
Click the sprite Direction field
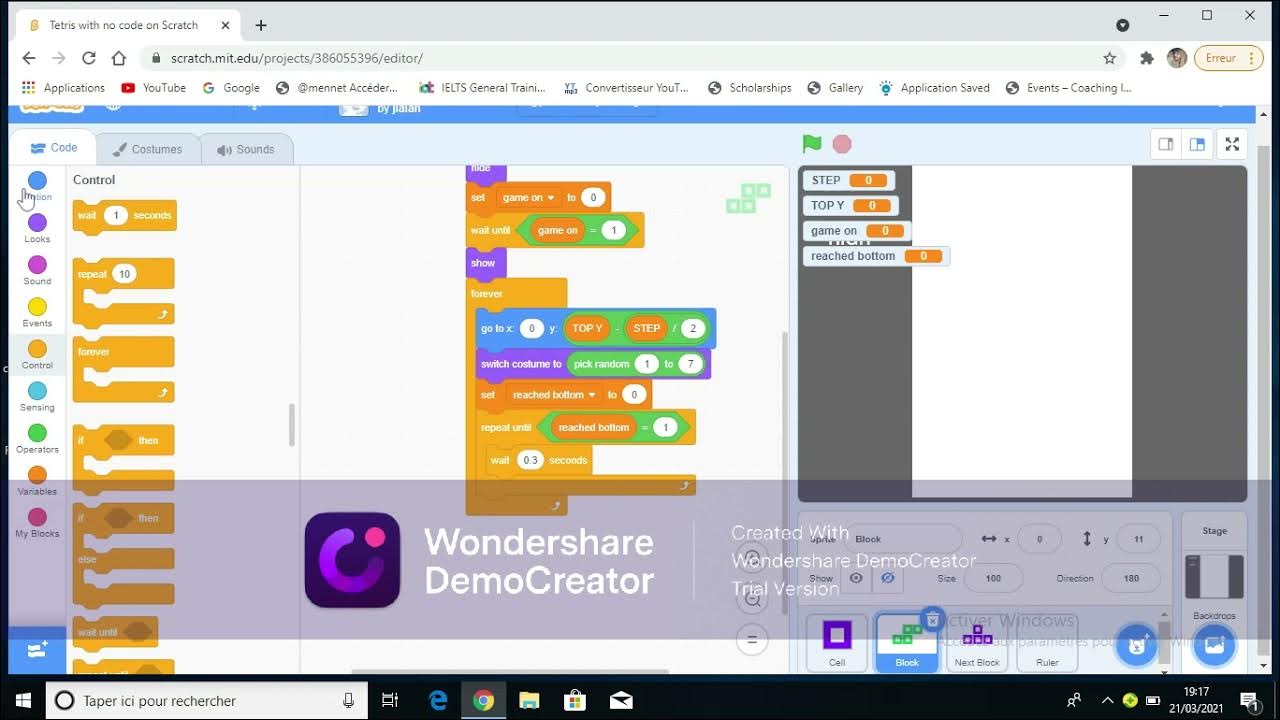point(1131,578)
